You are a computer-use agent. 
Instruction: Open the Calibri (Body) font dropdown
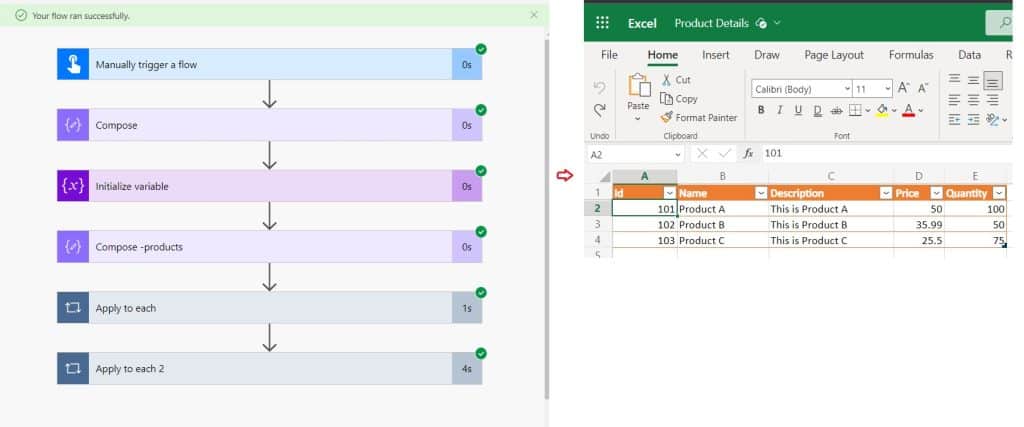pos(847,89)
